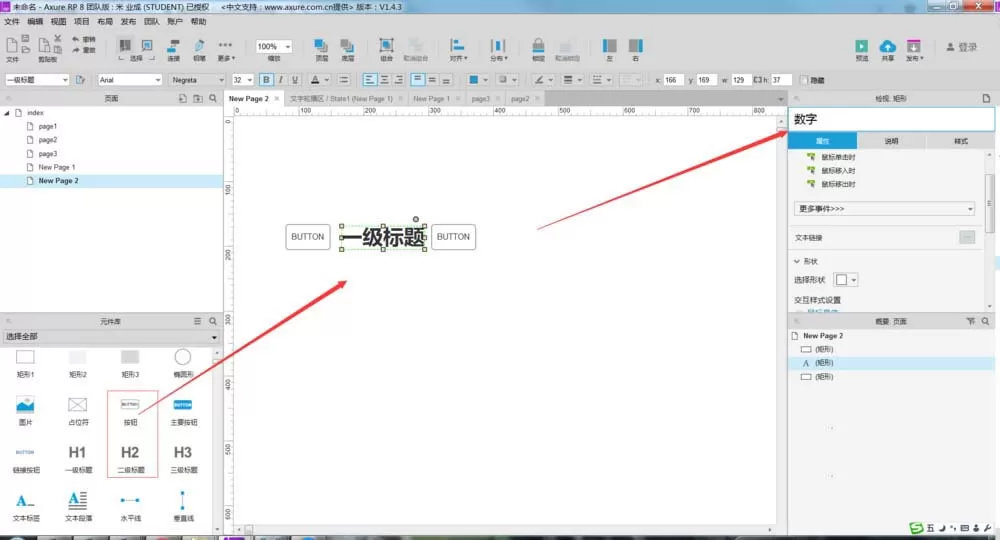Click the left BUTTON widget on canvas
Screen dimensions: 1000x540
click(x=308, y=237)
